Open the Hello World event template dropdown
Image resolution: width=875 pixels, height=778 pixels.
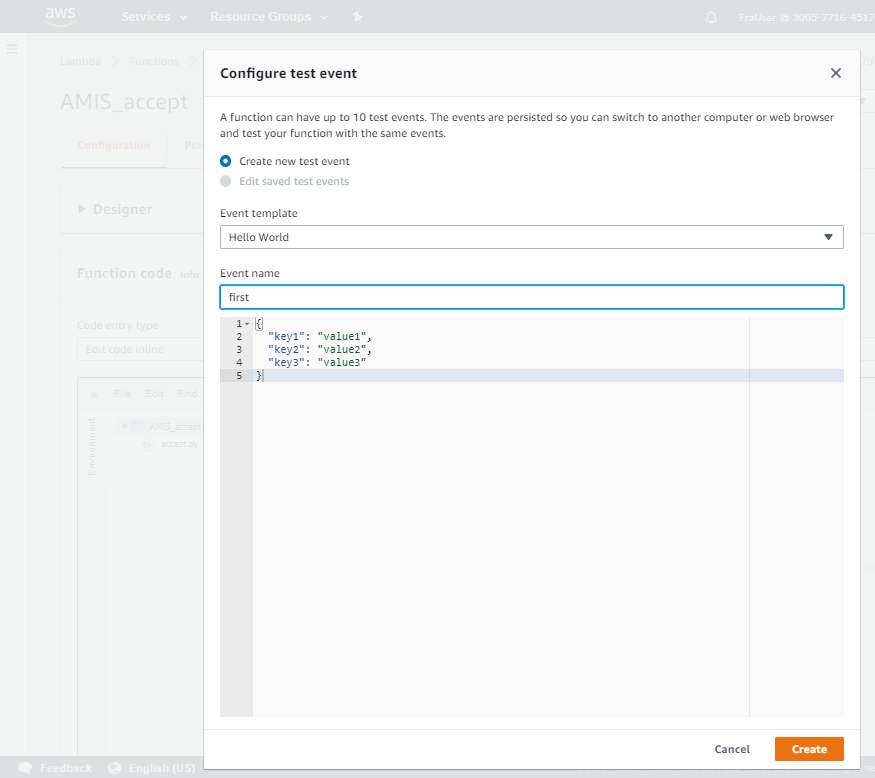531,237
